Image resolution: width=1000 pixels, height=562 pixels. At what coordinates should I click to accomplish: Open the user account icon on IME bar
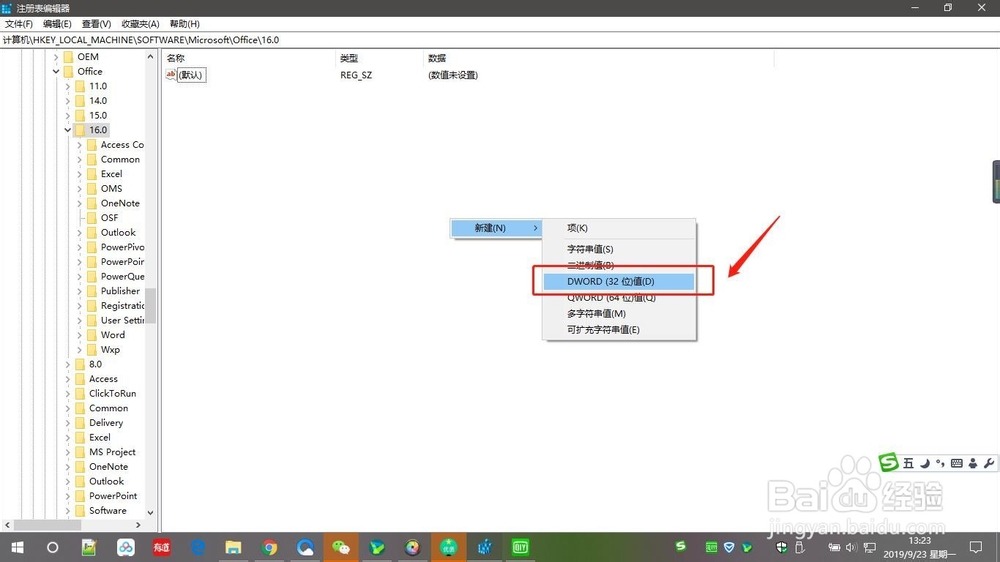pyautogui.click(x=973, y=463)
